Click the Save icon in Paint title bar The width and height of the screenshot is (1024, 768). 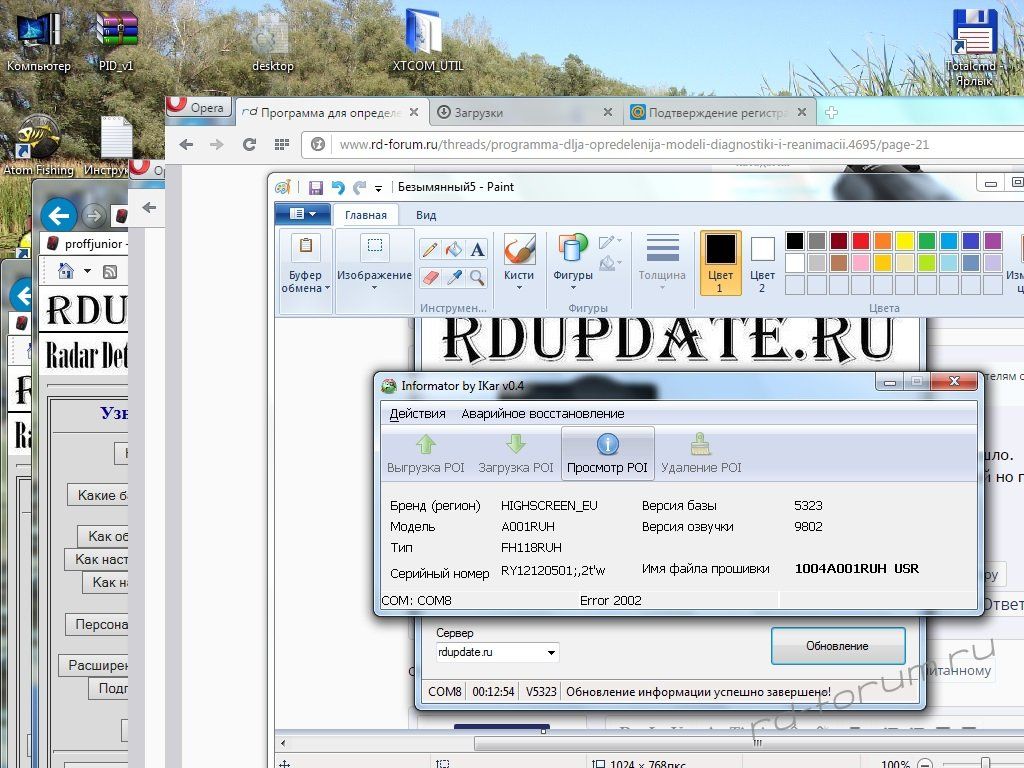316,187
